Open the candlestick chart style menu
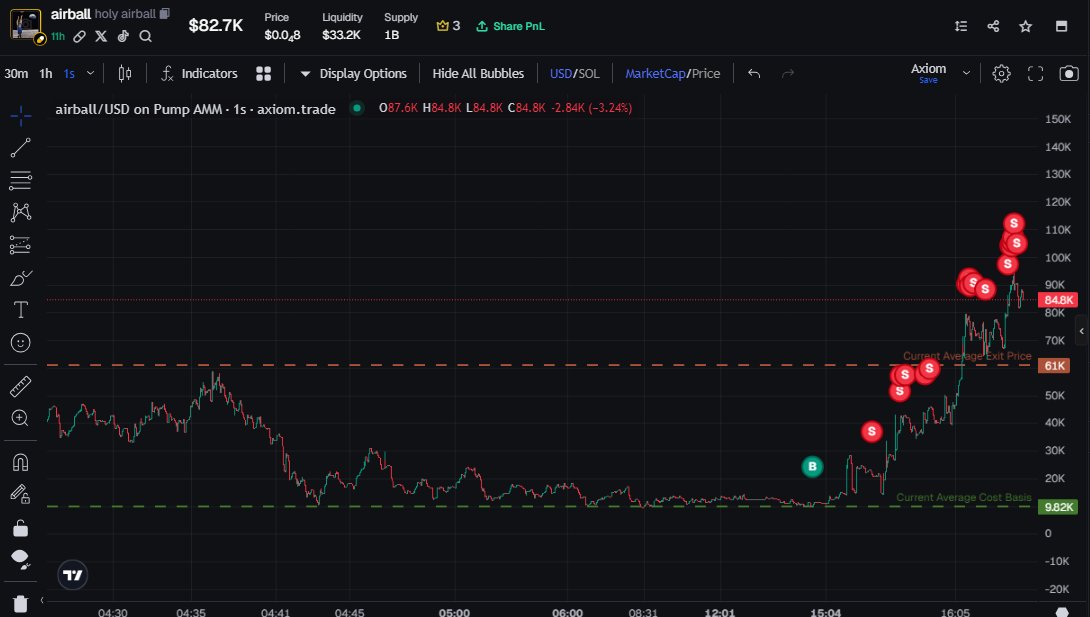1090x617 pixels. pos(125,74)
